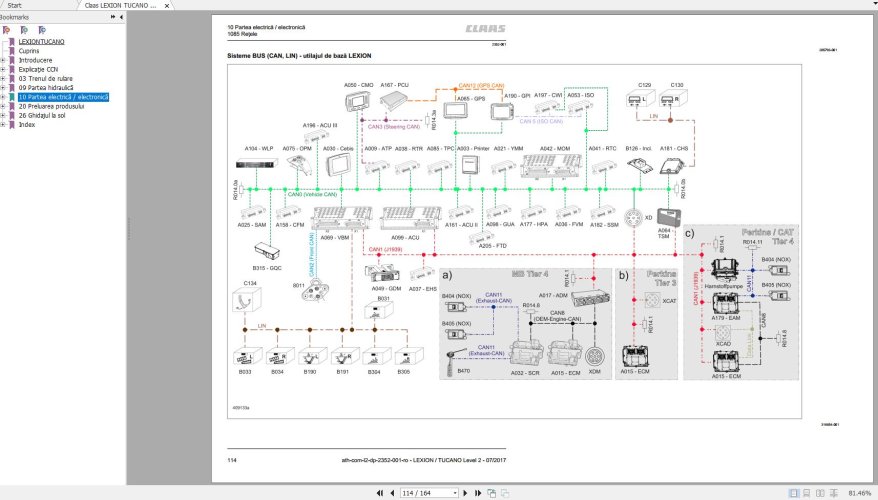The height and width of the screenshot is (500, 878).
Task: Click the purple bookmark icon beside Cuprins
Action: 12,51
